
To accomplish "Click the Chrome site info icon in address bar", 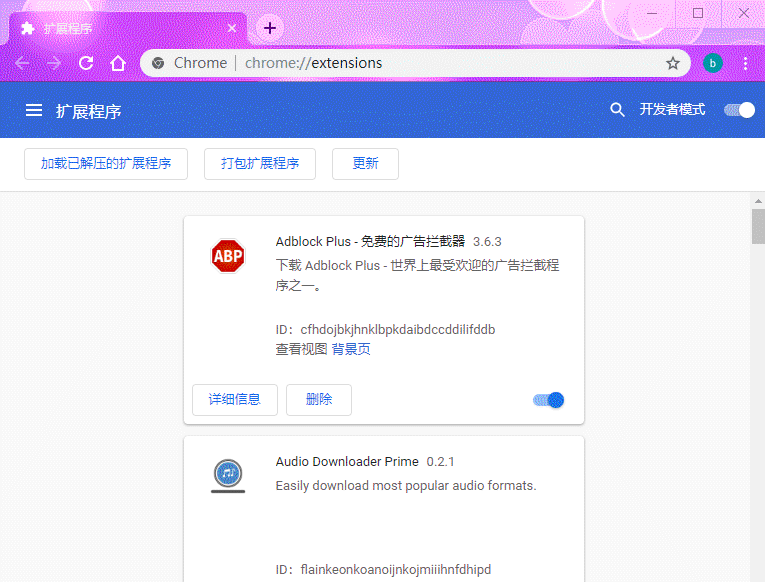I will pos(158,63).
